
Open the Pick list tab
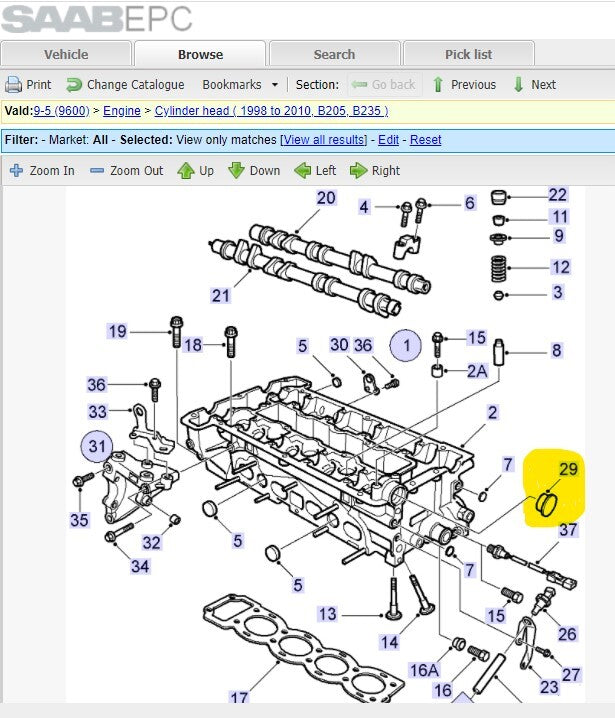click(468, 54)
